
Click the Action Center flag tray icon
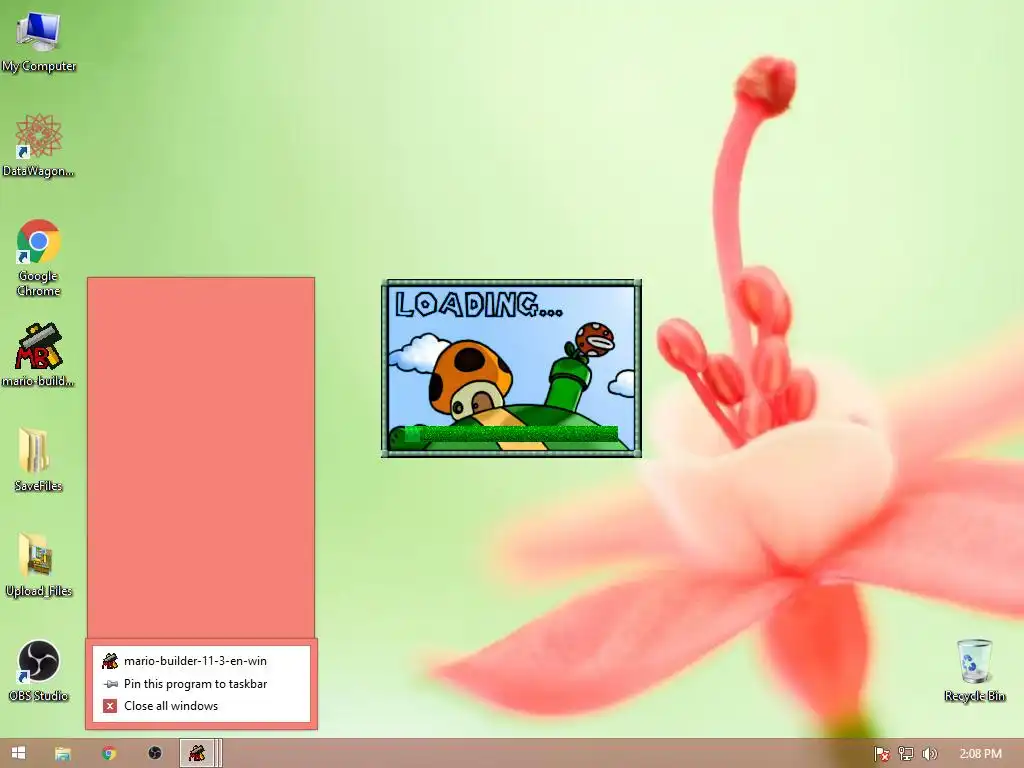coord(882,754)
